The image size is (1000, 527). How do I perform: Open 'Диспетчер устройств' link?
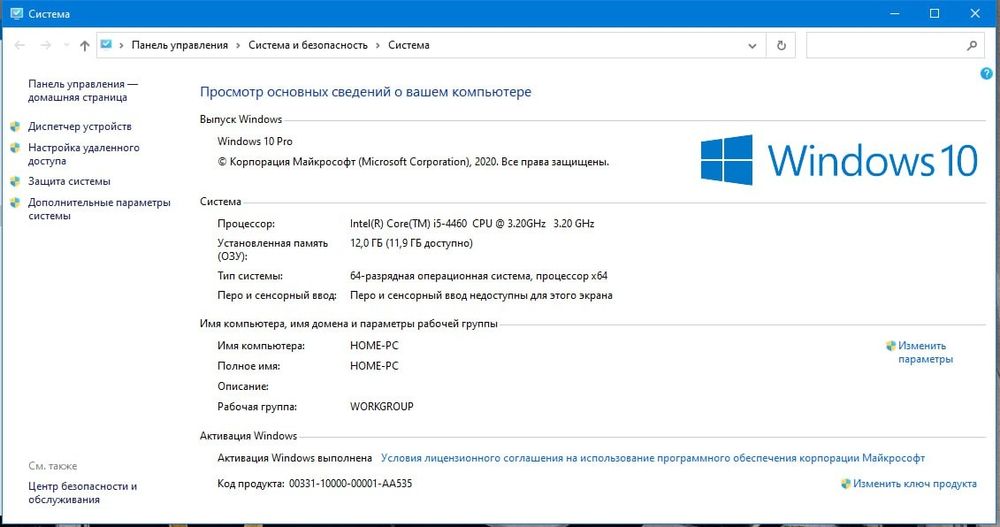80,126
